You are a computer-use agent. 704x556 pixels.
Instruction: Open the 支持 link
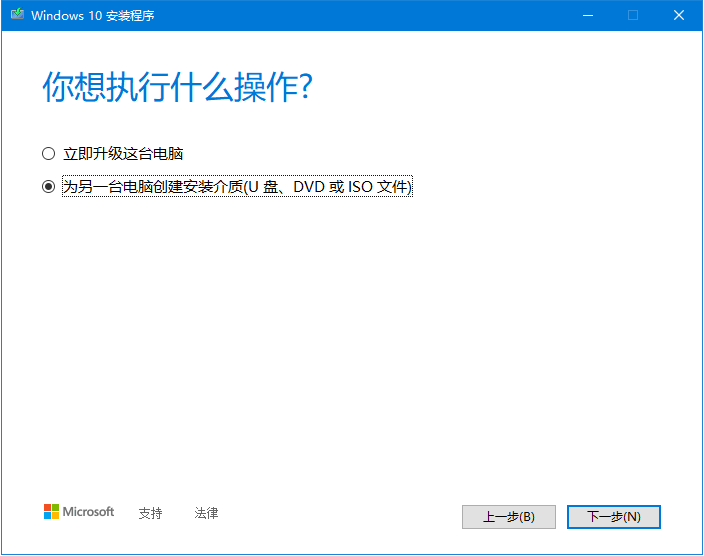pos(150,513)
